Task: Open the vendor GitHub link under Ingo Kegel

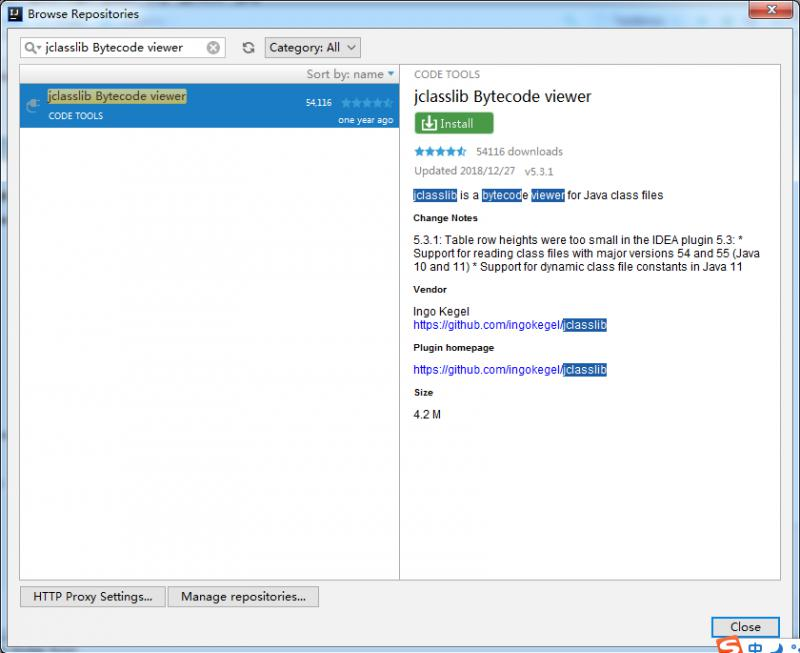Action: pos(510,325)
